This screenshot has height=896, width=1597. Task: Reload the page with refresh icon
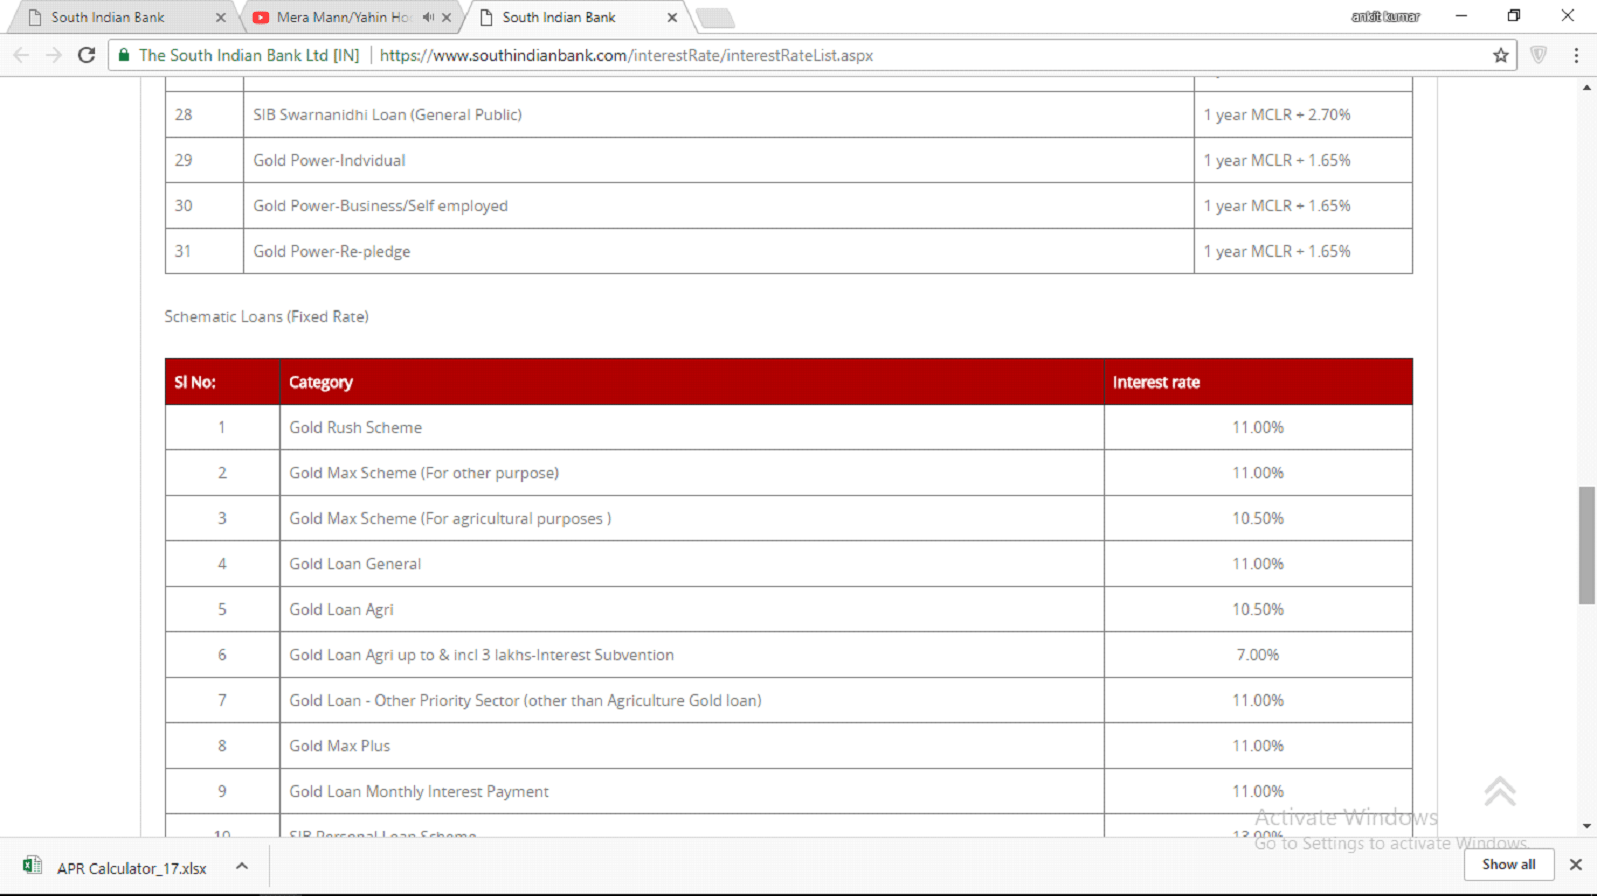[87, 55]
